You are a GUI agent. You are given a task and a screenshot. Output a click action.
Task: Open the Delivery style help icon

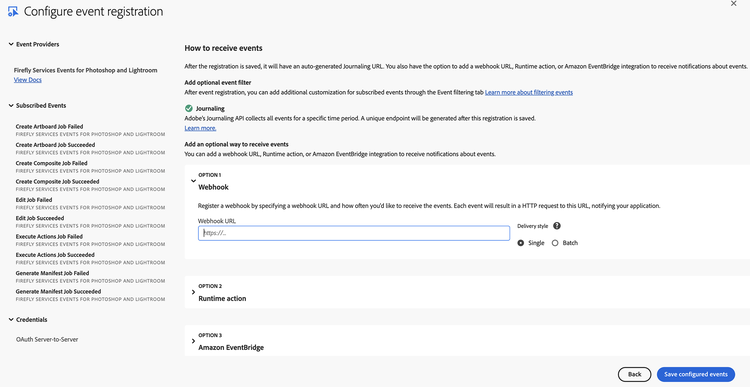(x=557, y=226)
